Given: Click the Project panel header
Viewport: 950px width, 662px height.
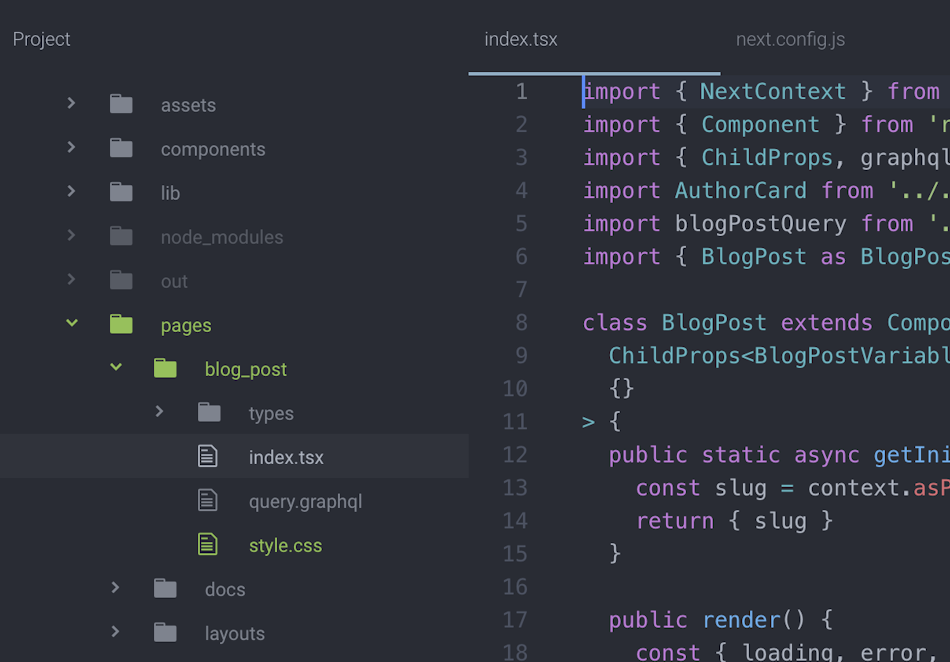Looking at the screenshot, I should [x=41, y=39].
